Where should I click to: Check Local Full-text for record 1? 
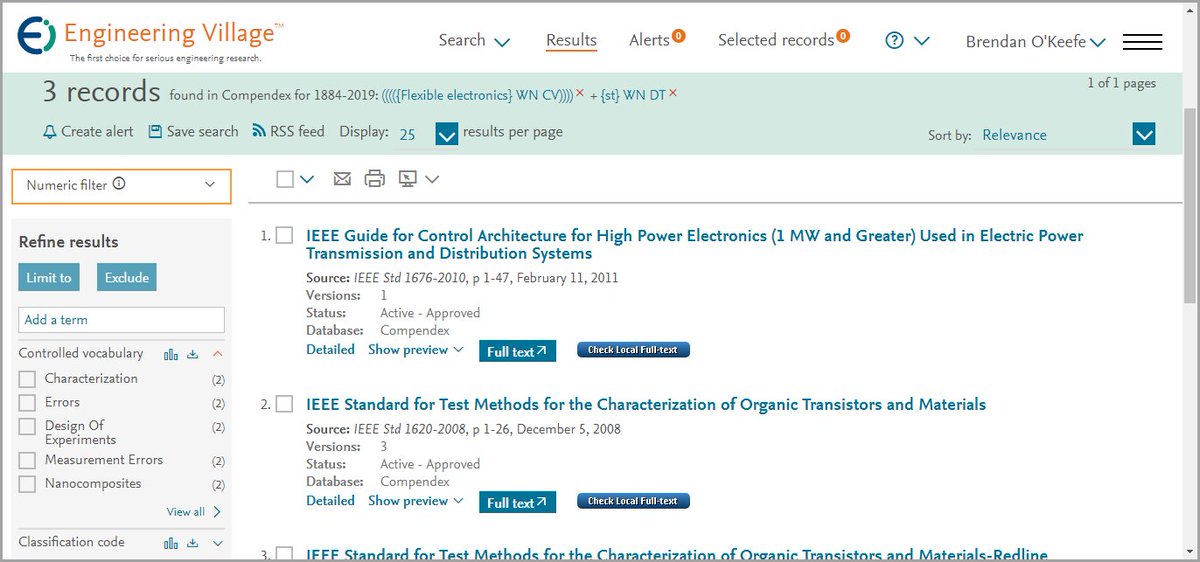633,350
